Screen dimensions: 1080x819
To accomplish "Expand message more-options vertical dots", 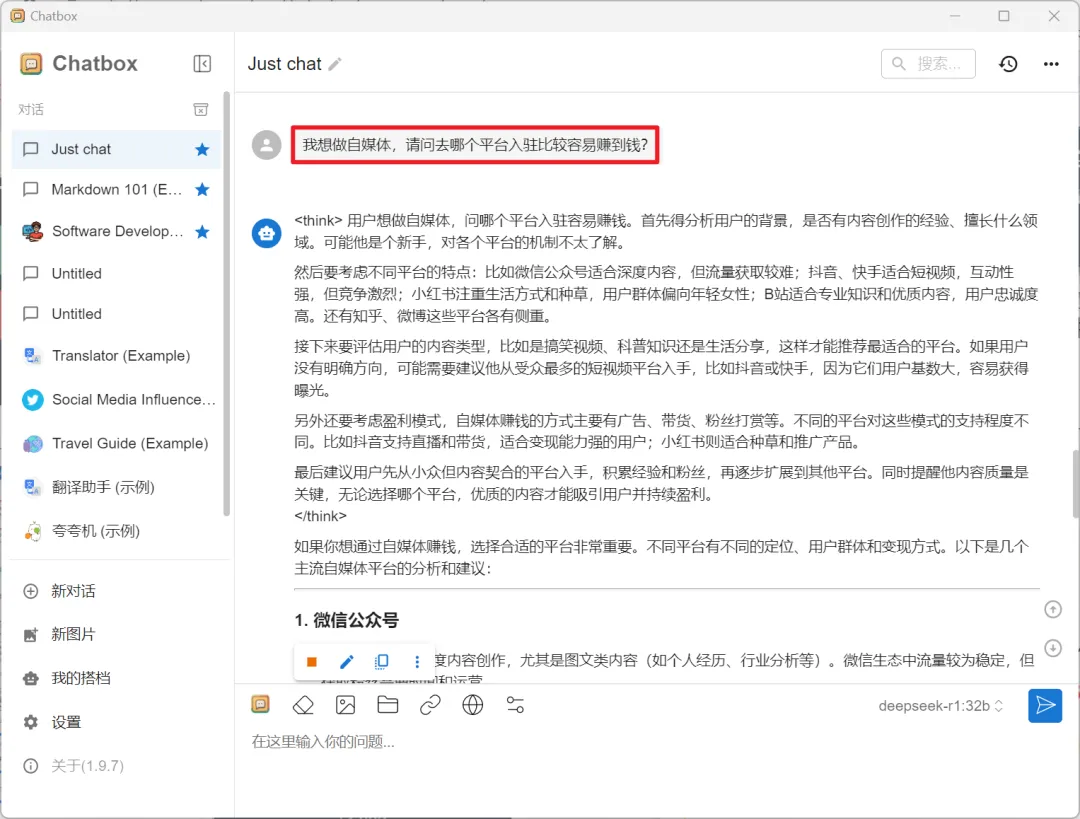I will [417, 662].
